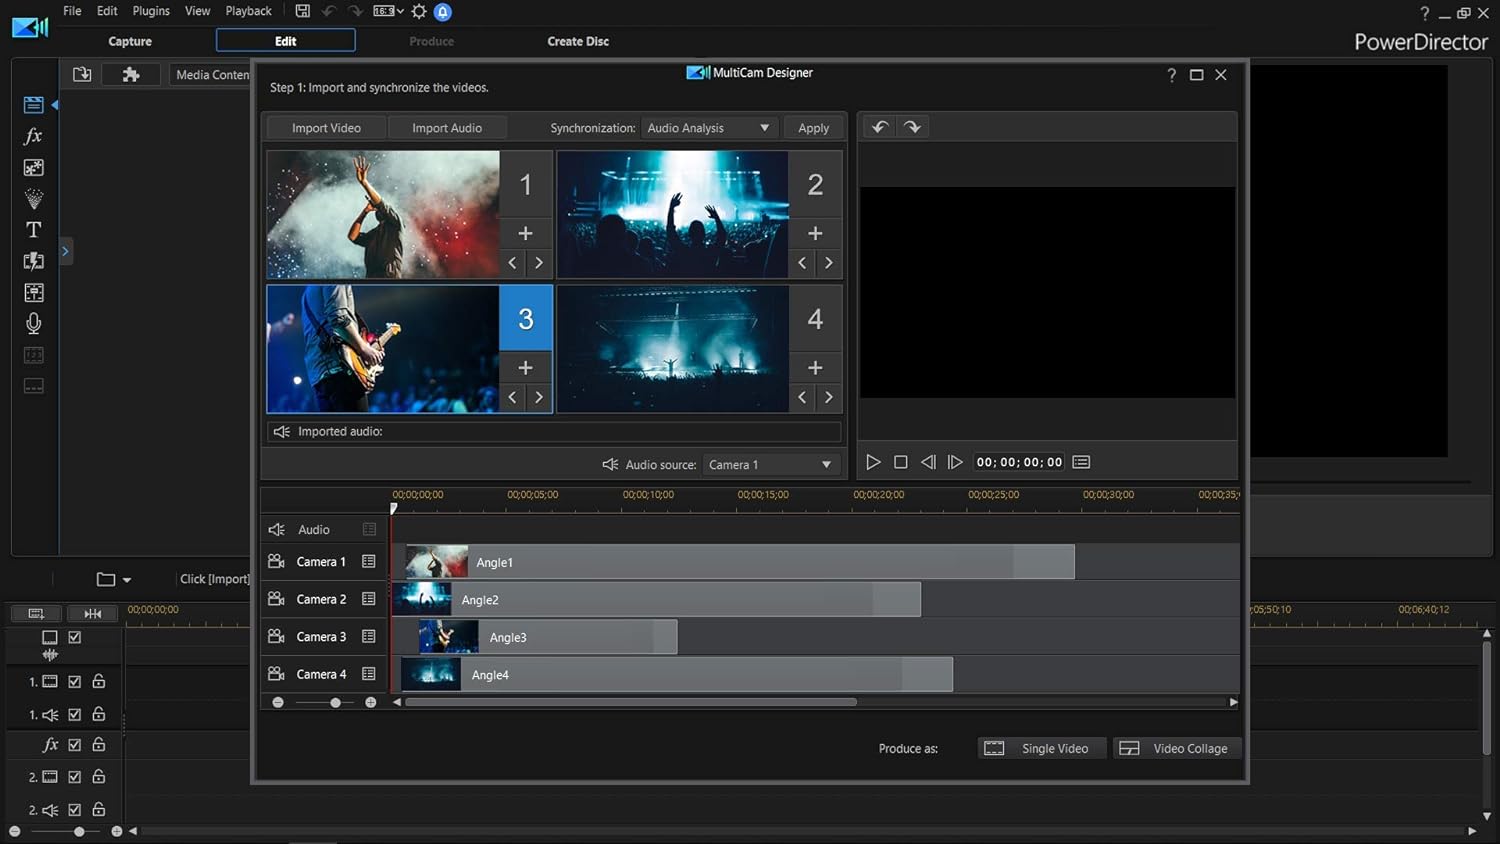Click the Apply button for synchronization
Screen dimensions: 1500x844
[x=814, y=127]
